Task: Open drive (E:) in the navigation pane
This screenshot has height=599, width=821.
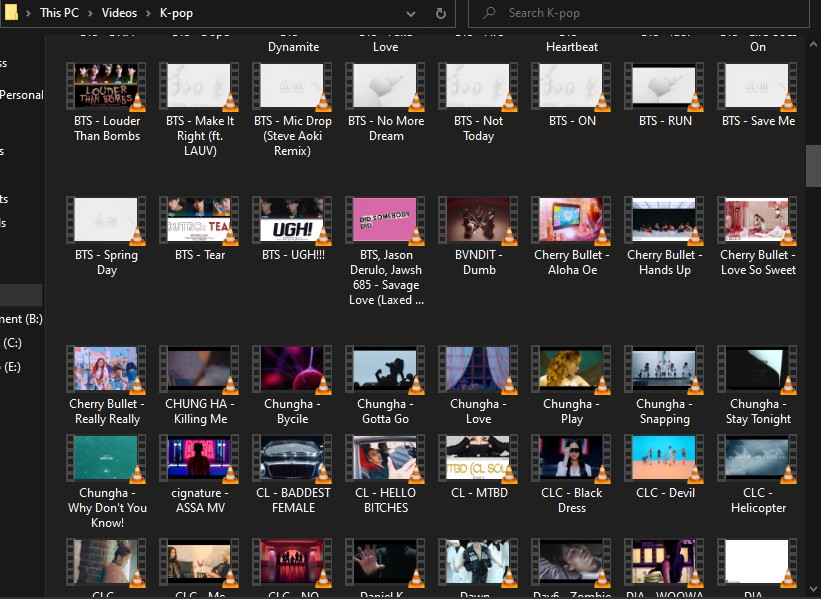Action: 12,367
